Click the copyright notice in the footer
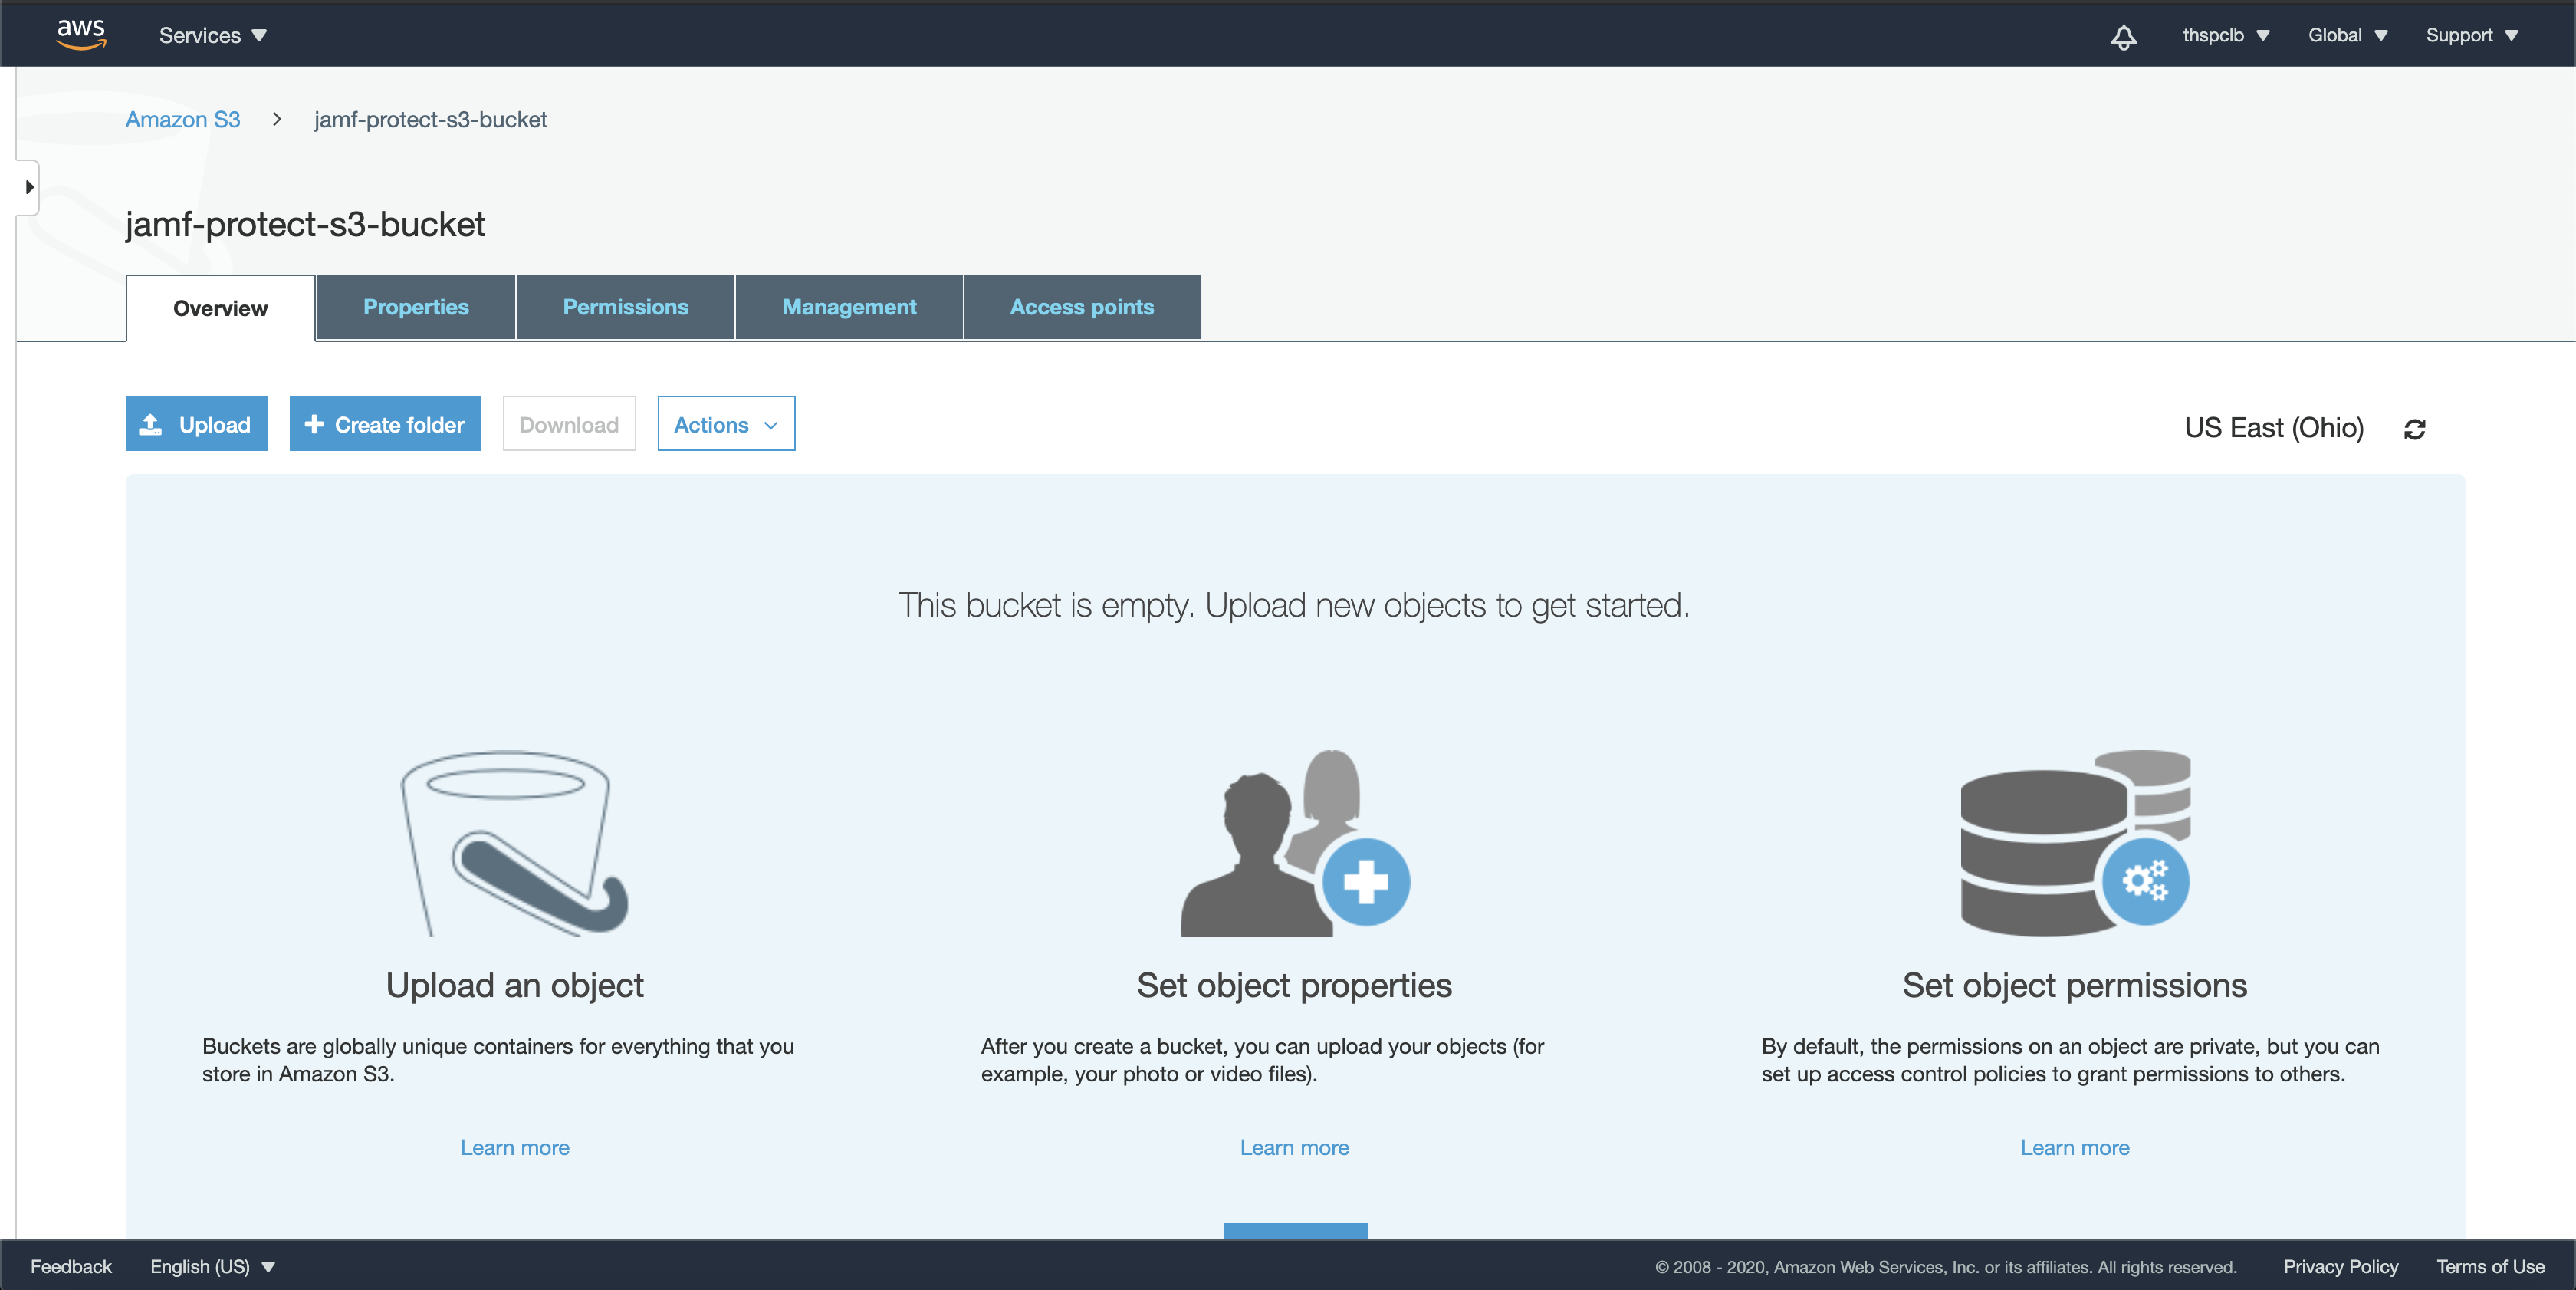Image resolution: width=2576 pixels, height=1290 pixels. 1946,1267
